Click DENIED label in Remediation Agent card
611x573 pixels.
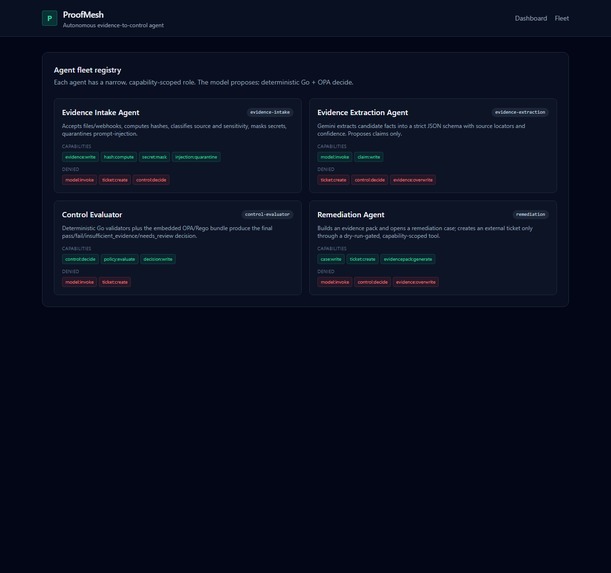(326, 272)
